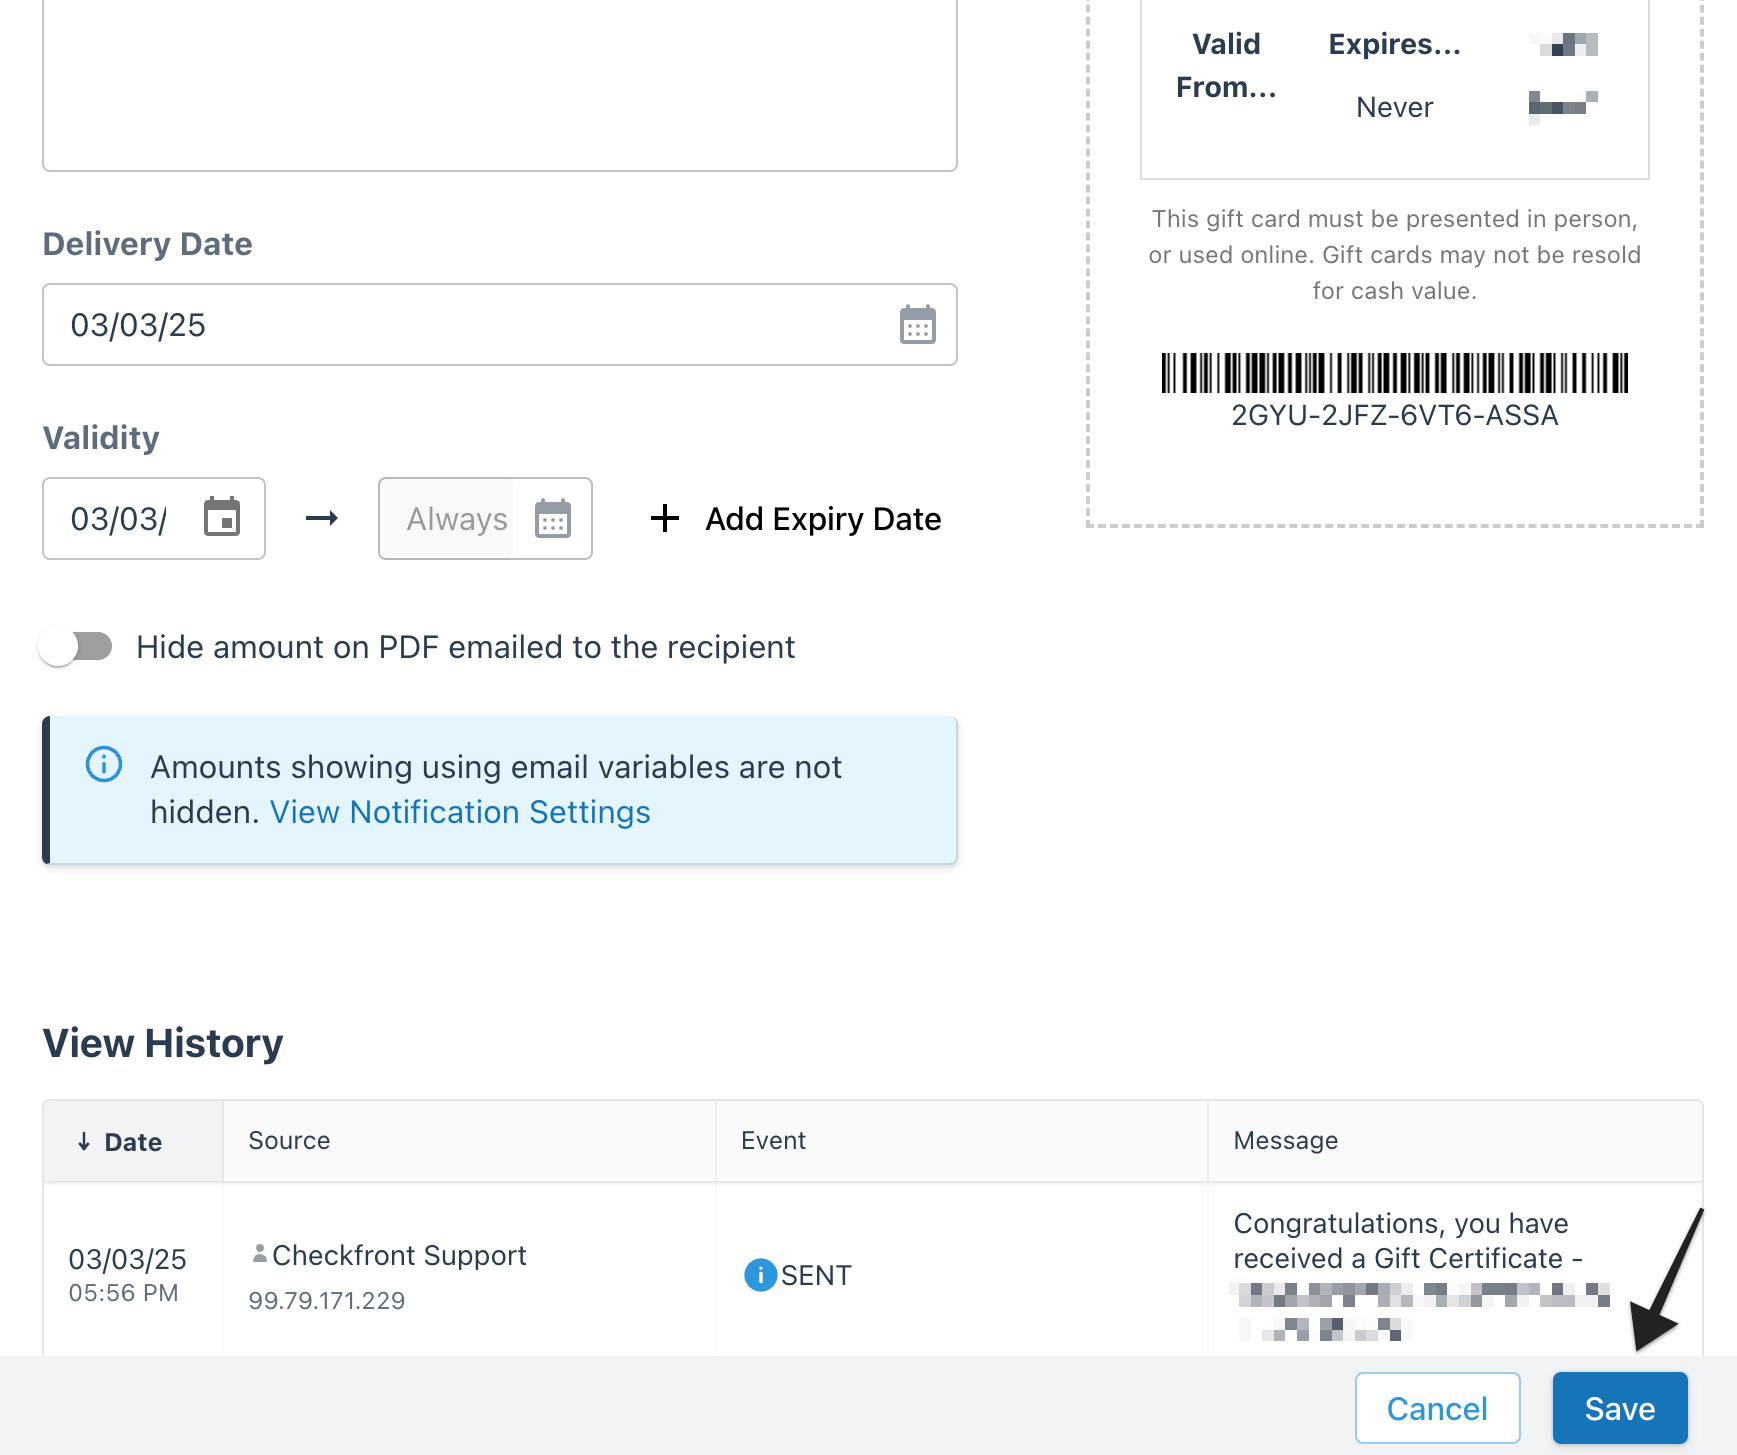This screenshot has width=1737, height=1455.
Task: Click the sort arrow in the Date column header
Action: tap(84, 1142)
